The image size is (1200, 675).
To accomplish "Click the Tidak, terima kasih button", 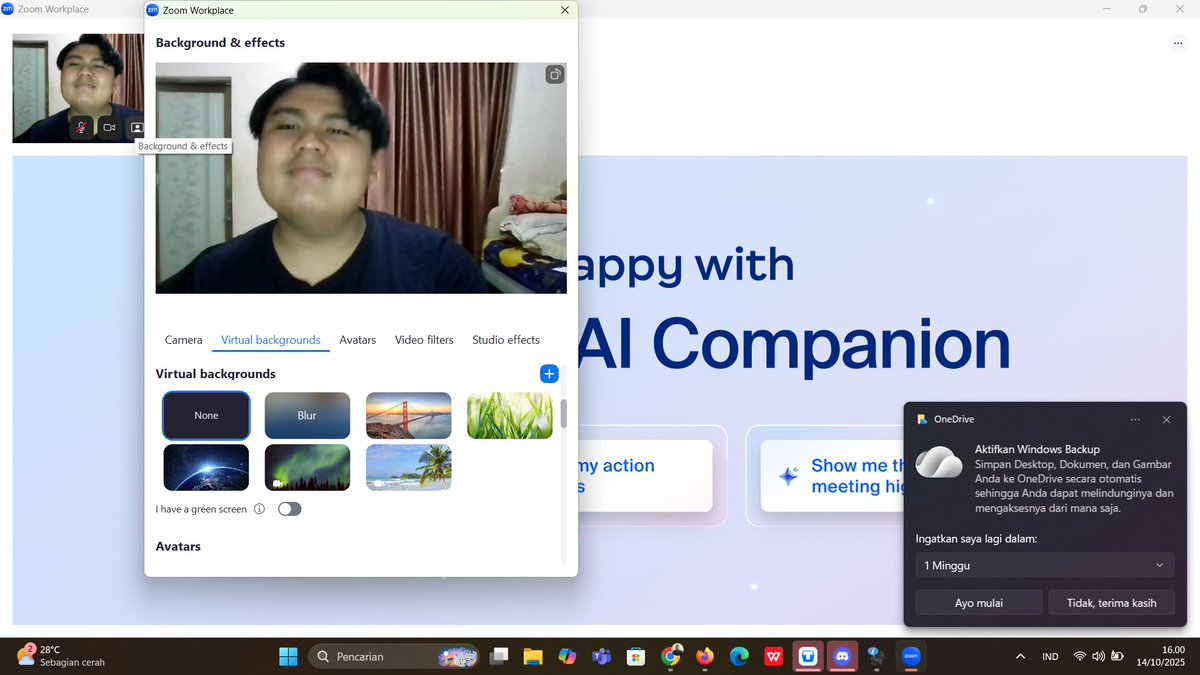I will pos(1111,603).
